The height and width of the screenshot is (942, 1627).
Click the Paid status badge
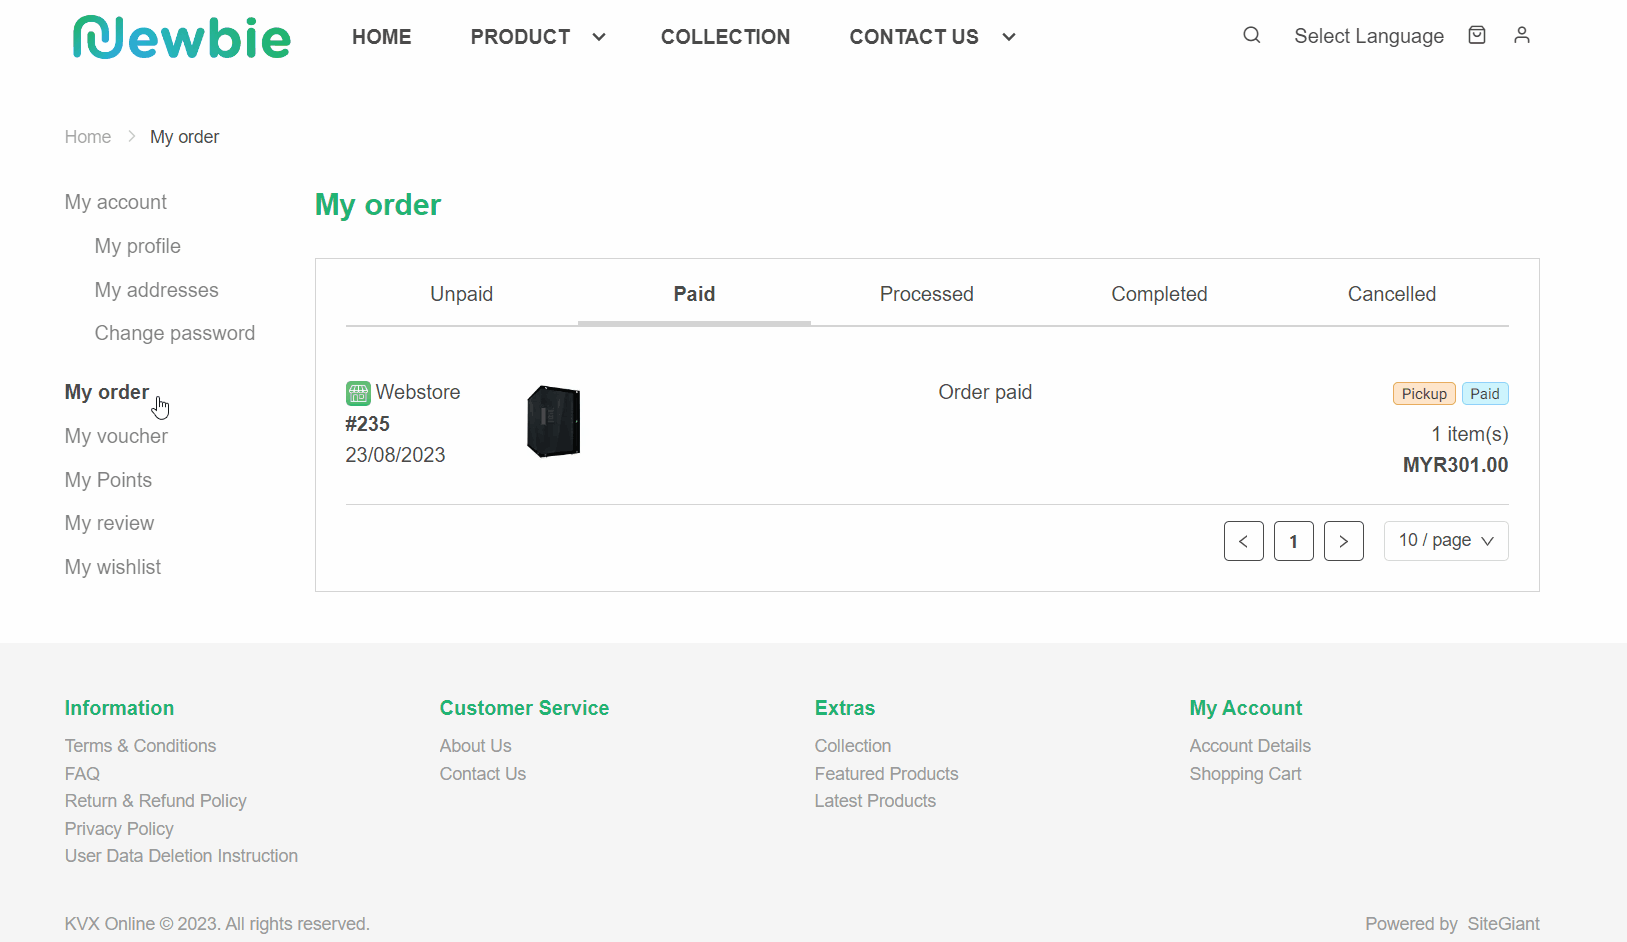click(1485, 393)
